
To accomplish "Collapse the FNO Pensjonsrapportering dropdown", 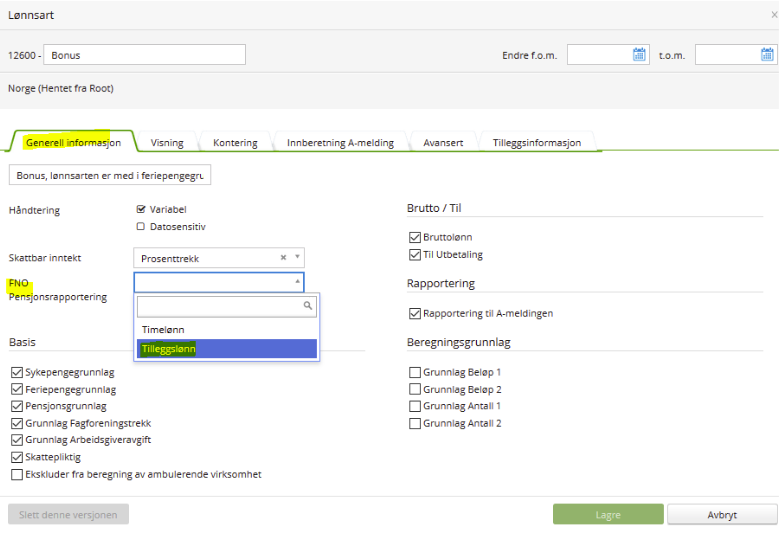I will coord(297,281).
